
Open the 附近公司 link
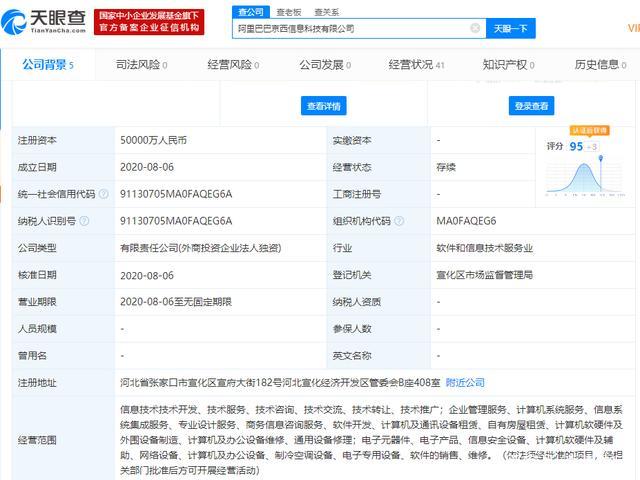click(x=465, y=382)
